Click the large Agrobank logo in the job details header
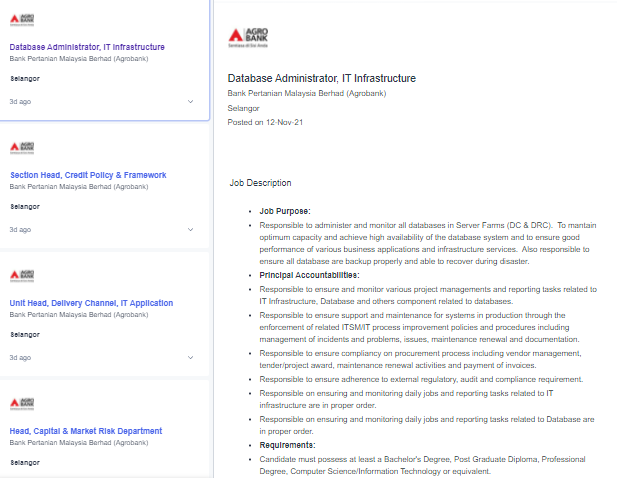The height and width of the screenshot is (478, 617). point(244,36)
